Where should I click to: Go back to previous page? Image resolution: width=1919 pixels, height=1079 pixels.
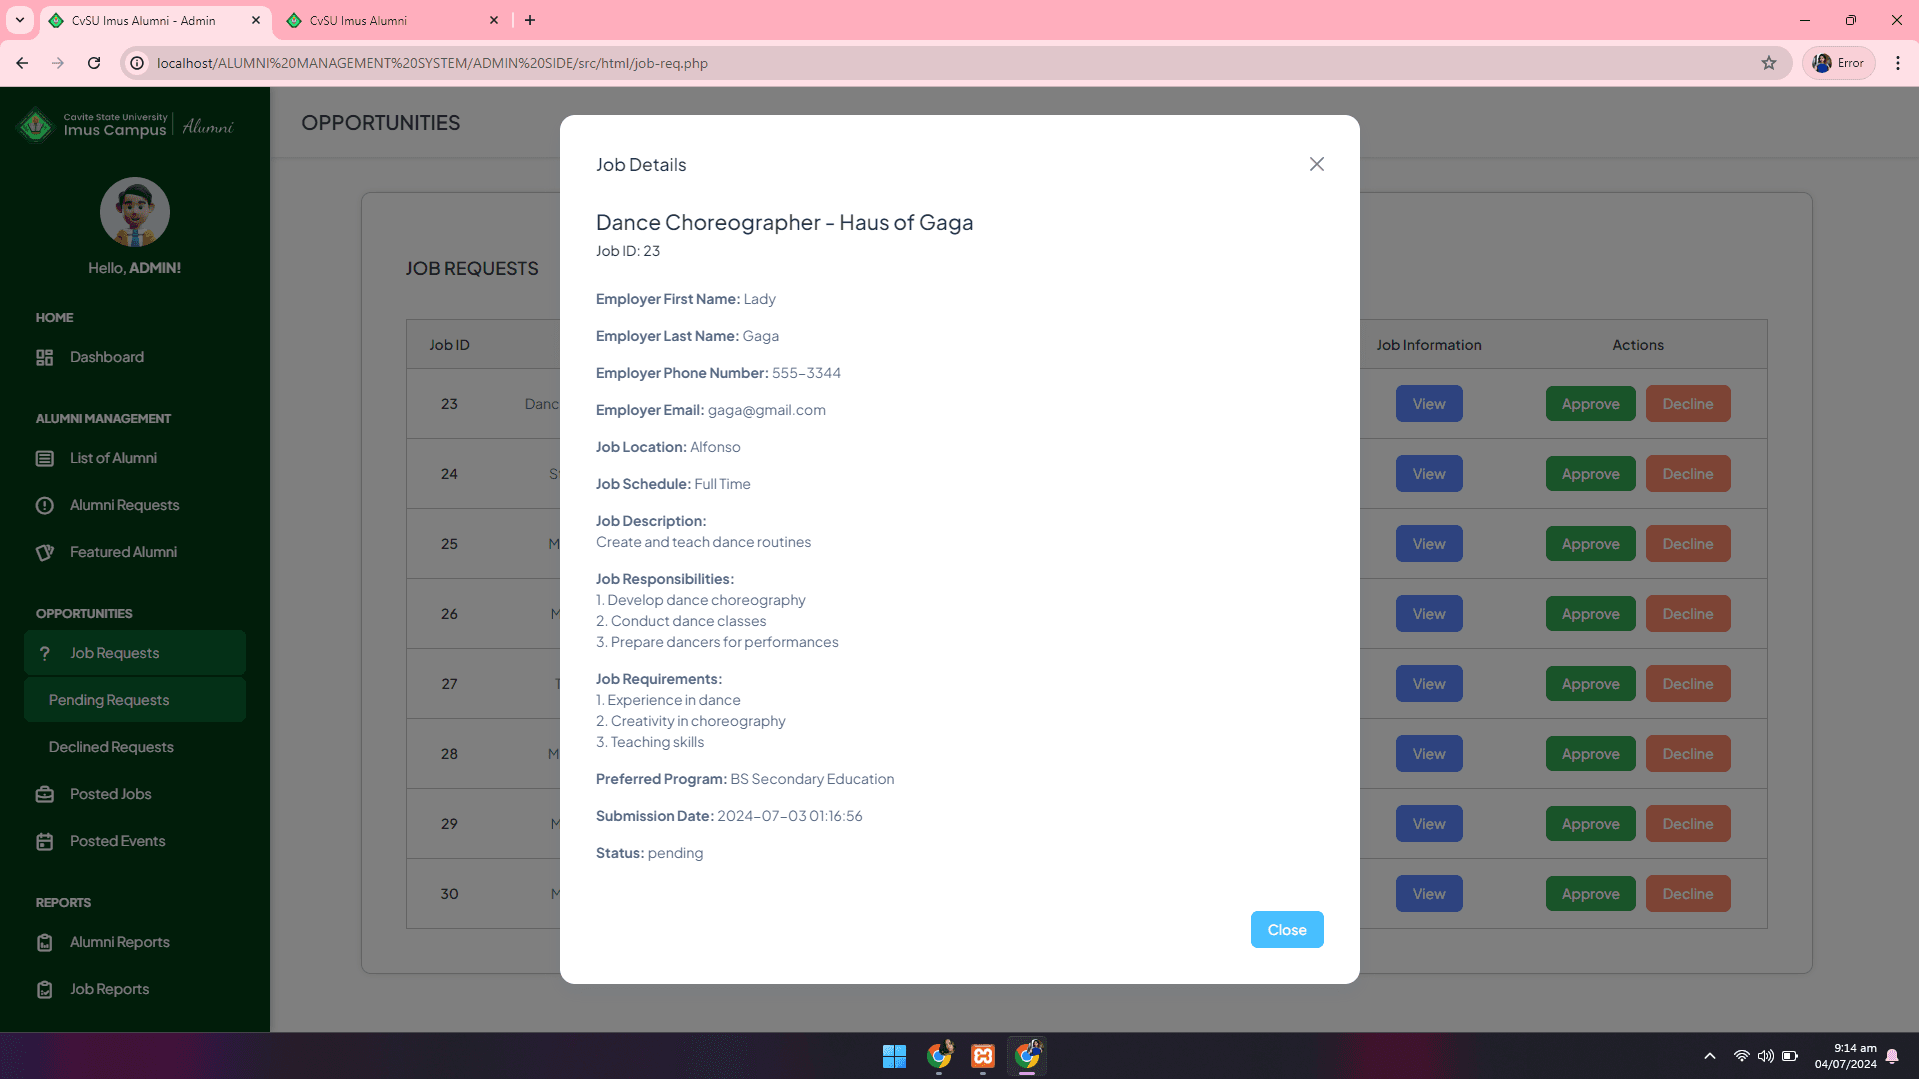pos(22,63)
